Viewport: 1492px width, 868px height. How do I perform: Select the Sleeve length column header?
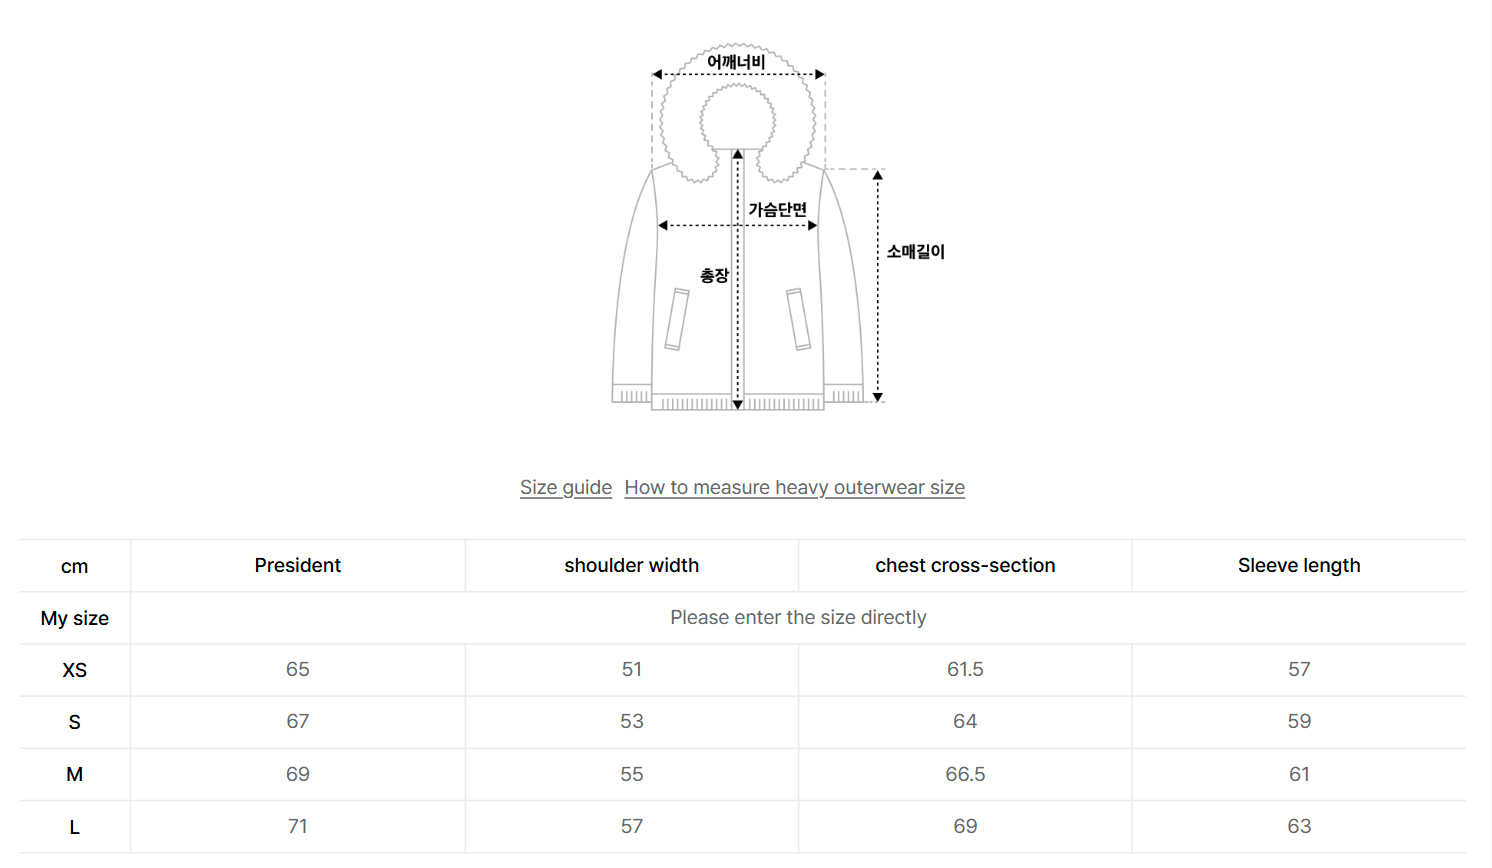tap(1299, 566)
